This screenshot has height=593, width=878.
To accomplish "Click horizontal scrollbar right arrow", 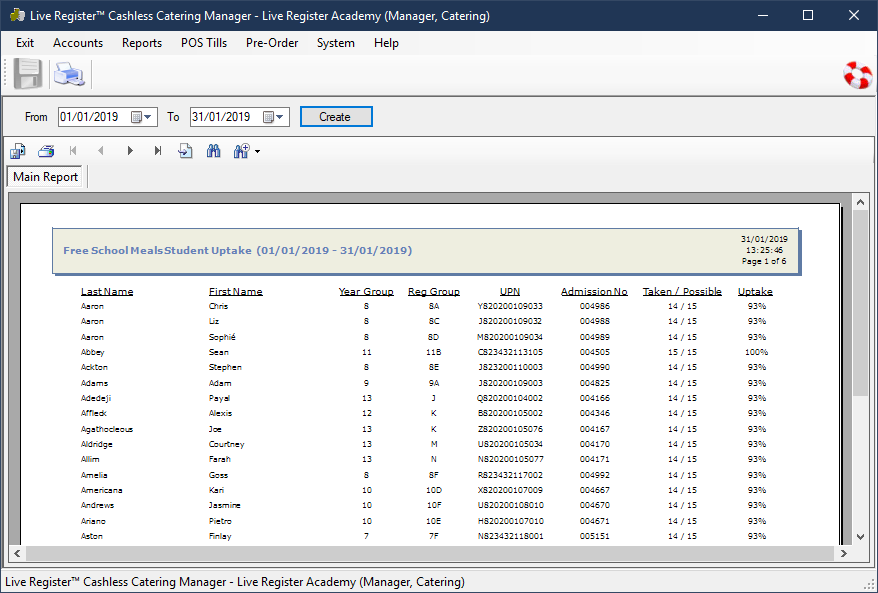I will coord(844,553).
